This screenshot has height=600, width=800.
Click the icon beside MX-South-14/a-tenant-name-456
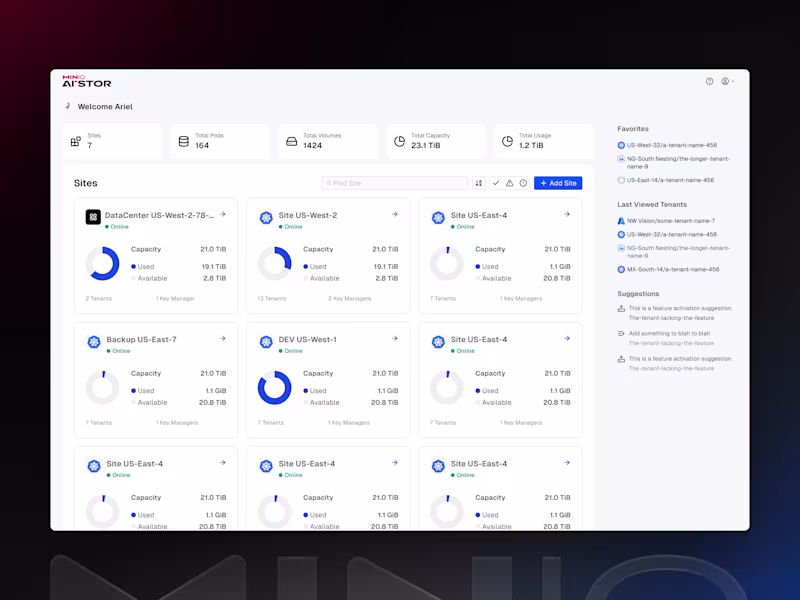pyautogui.click(x=621, y=269)
